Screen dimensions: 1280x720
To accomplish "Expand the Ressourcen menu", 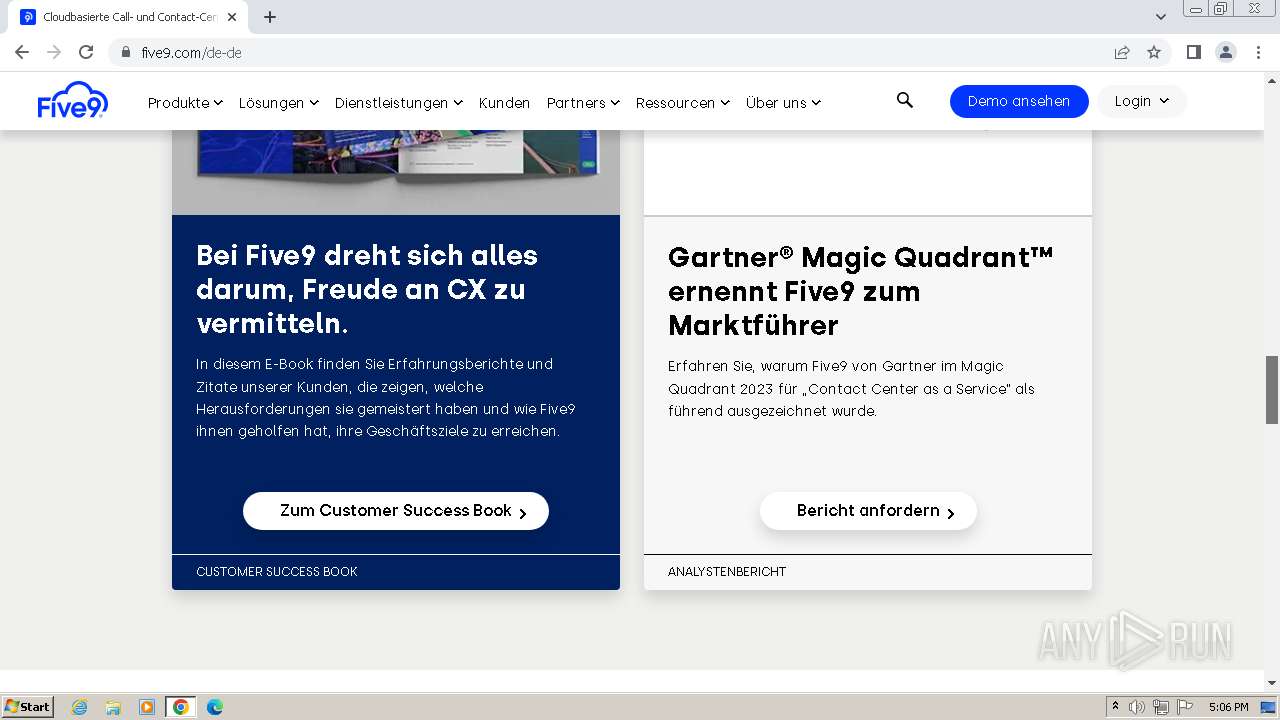I will [683, 102].
